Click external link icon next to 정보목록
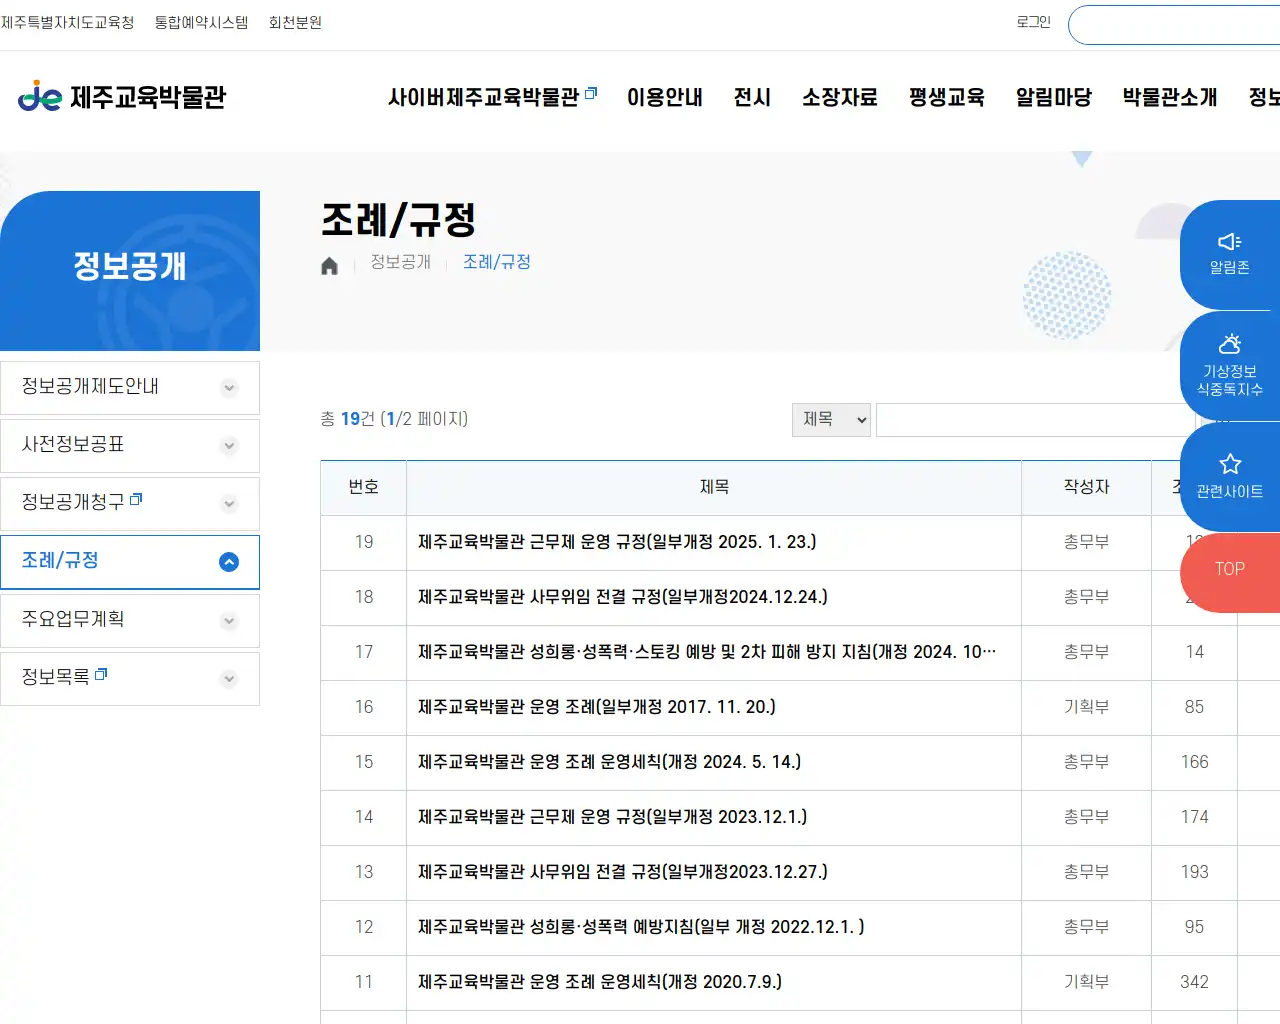The height and width of the screenshot is (1024, 1280). (x=101, y=674)
